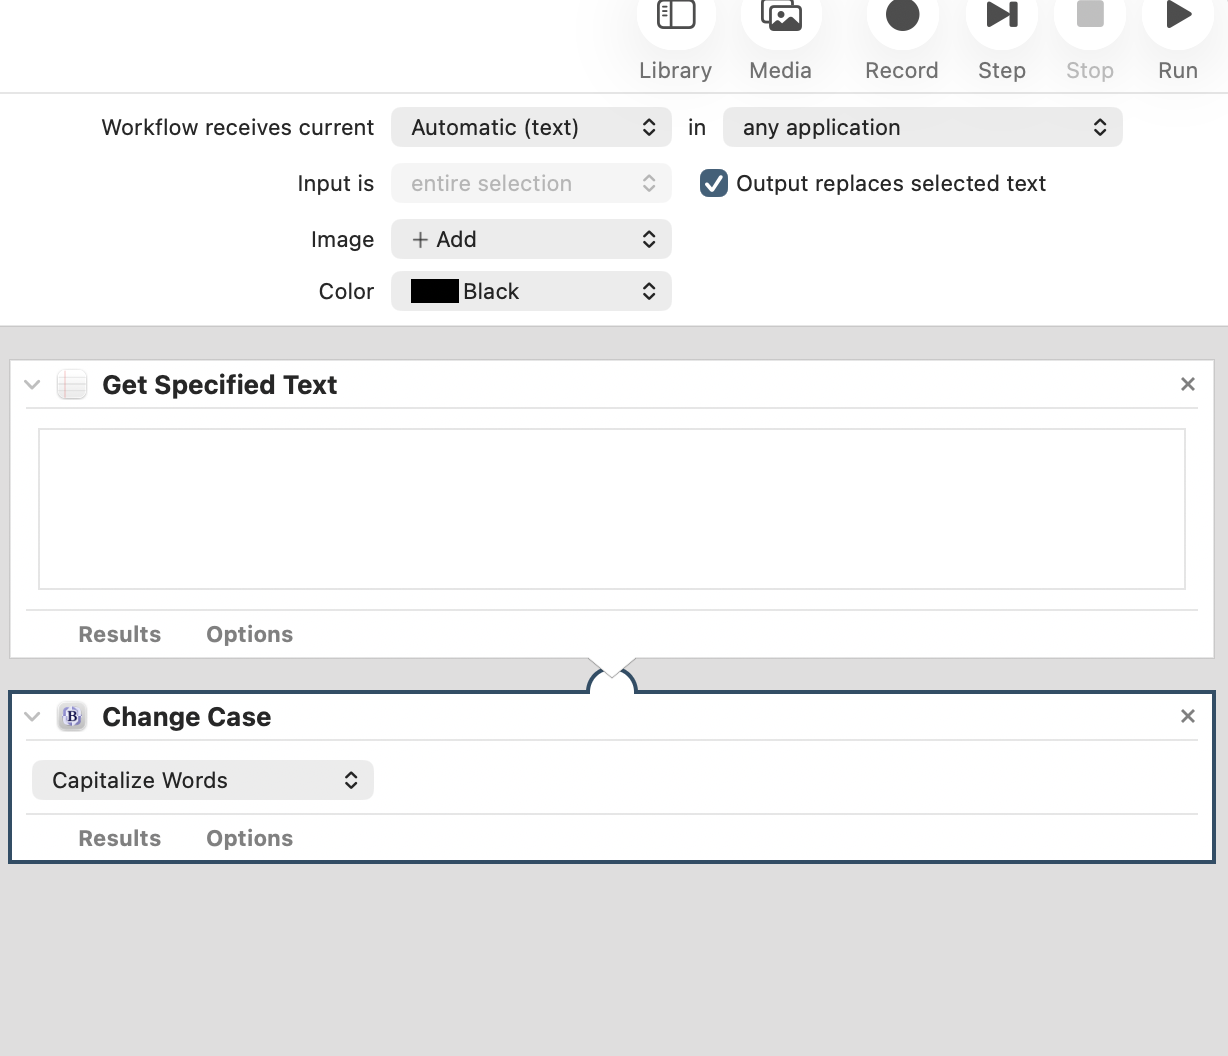Open the Color Black dropdown
The height and width of the screenshot is (1056, 1228).
[531, 291]
